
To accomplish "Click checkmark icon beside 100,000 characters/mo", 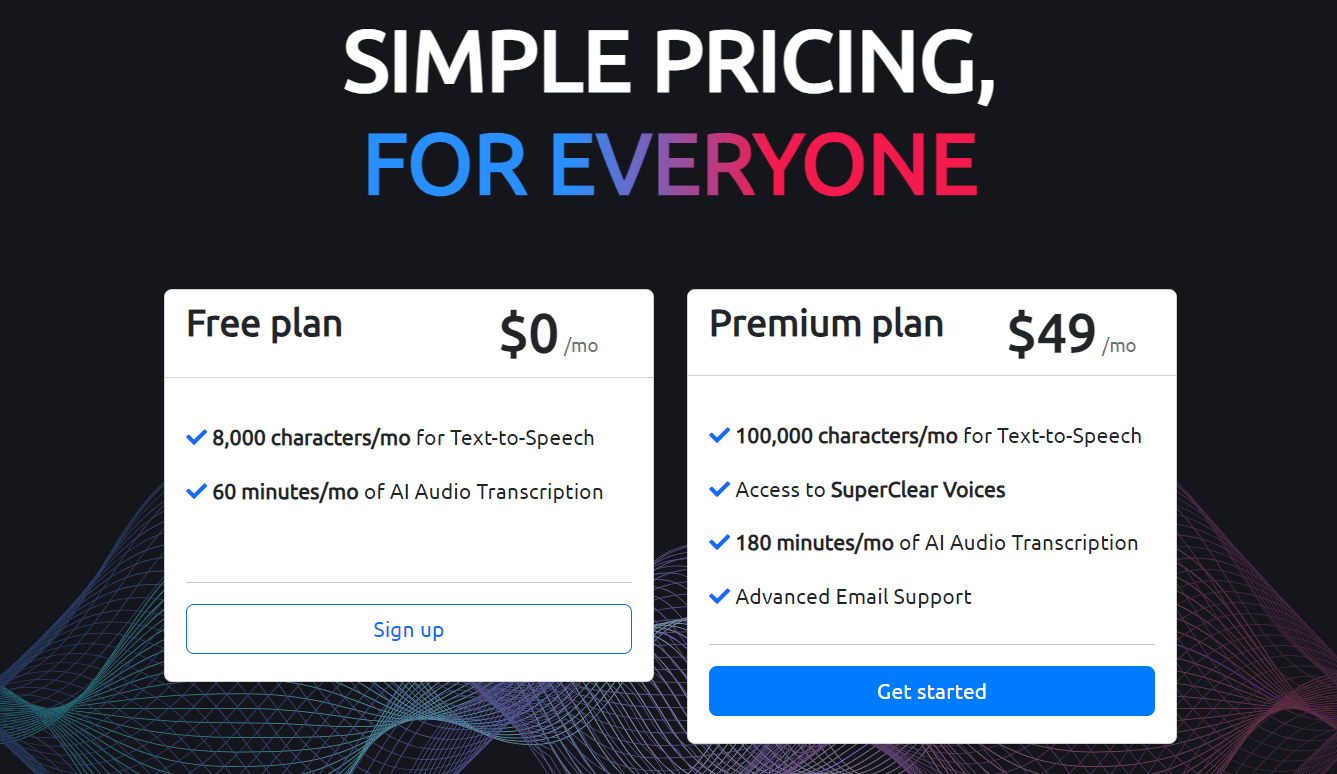I will point(720,435).
